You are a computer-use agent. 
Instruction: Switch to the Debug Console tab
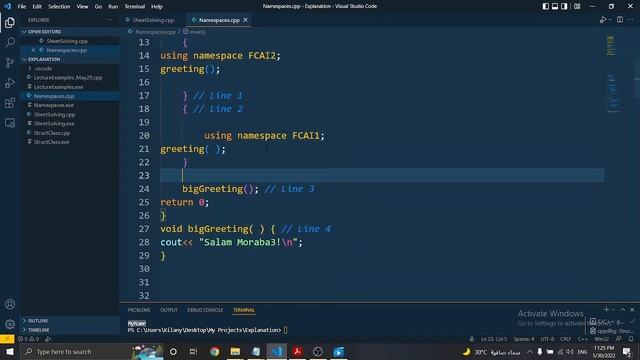point(205,310)
